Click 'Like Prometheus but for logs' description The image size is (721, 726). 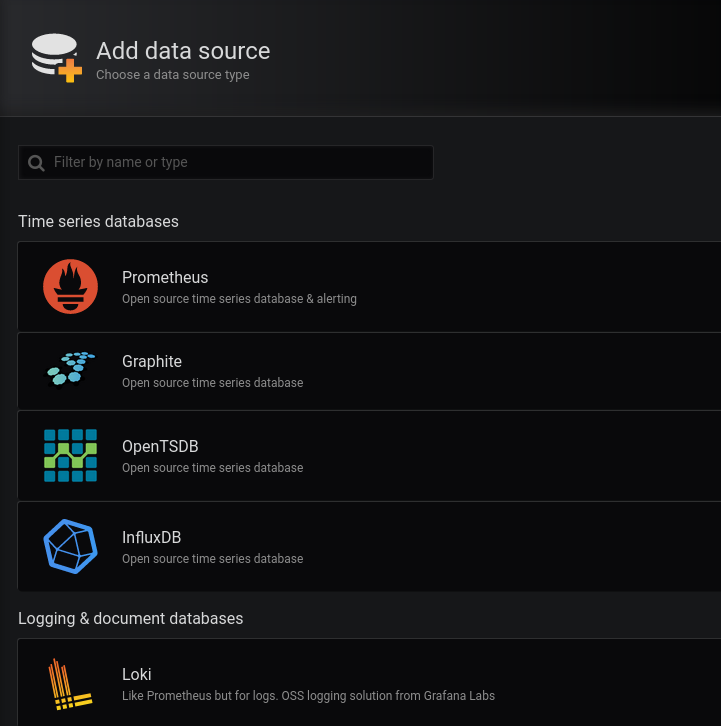pos(308,696)
